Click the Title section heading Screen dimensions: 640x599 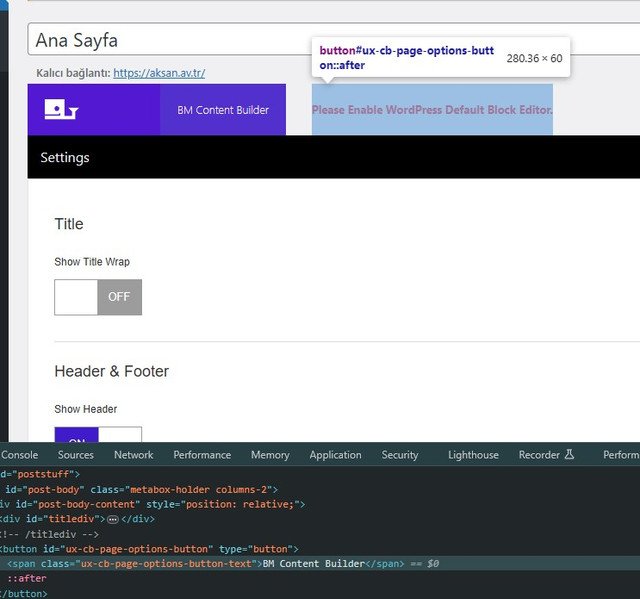(69, 224)
